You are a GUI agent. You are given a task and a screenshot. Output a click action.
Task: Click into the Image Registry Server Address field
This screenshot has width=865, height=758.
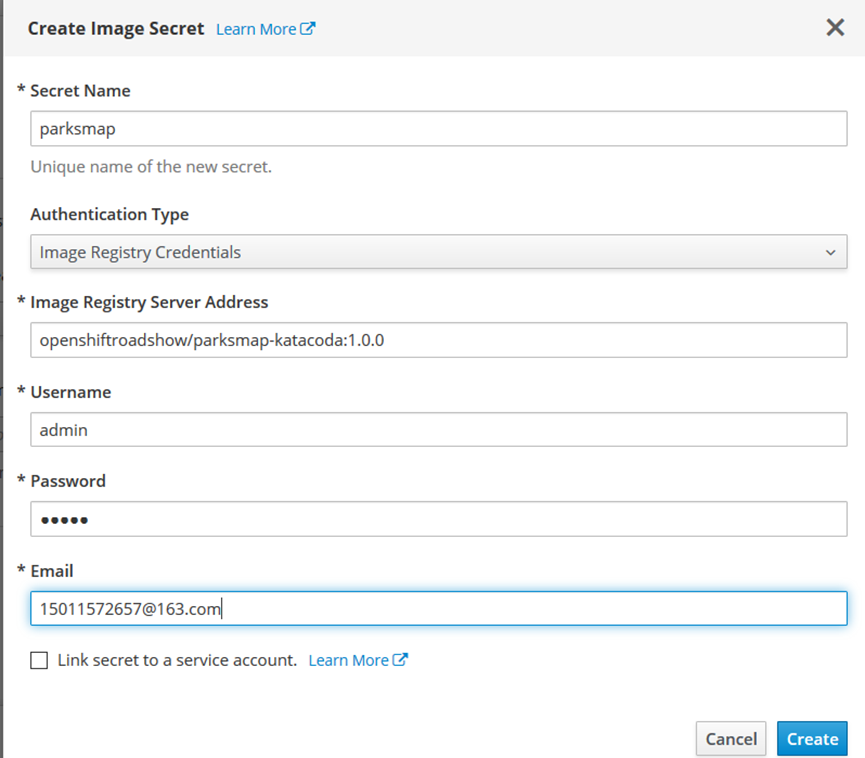pos(439,340)
